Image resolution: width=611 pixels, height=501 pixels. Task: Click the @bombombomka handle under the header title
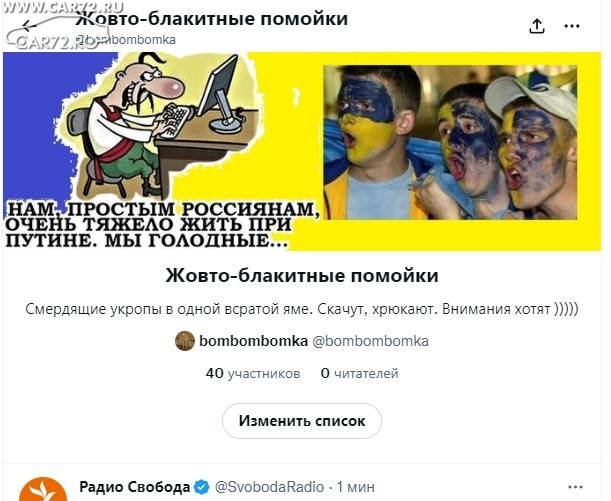tap(125, 40)
